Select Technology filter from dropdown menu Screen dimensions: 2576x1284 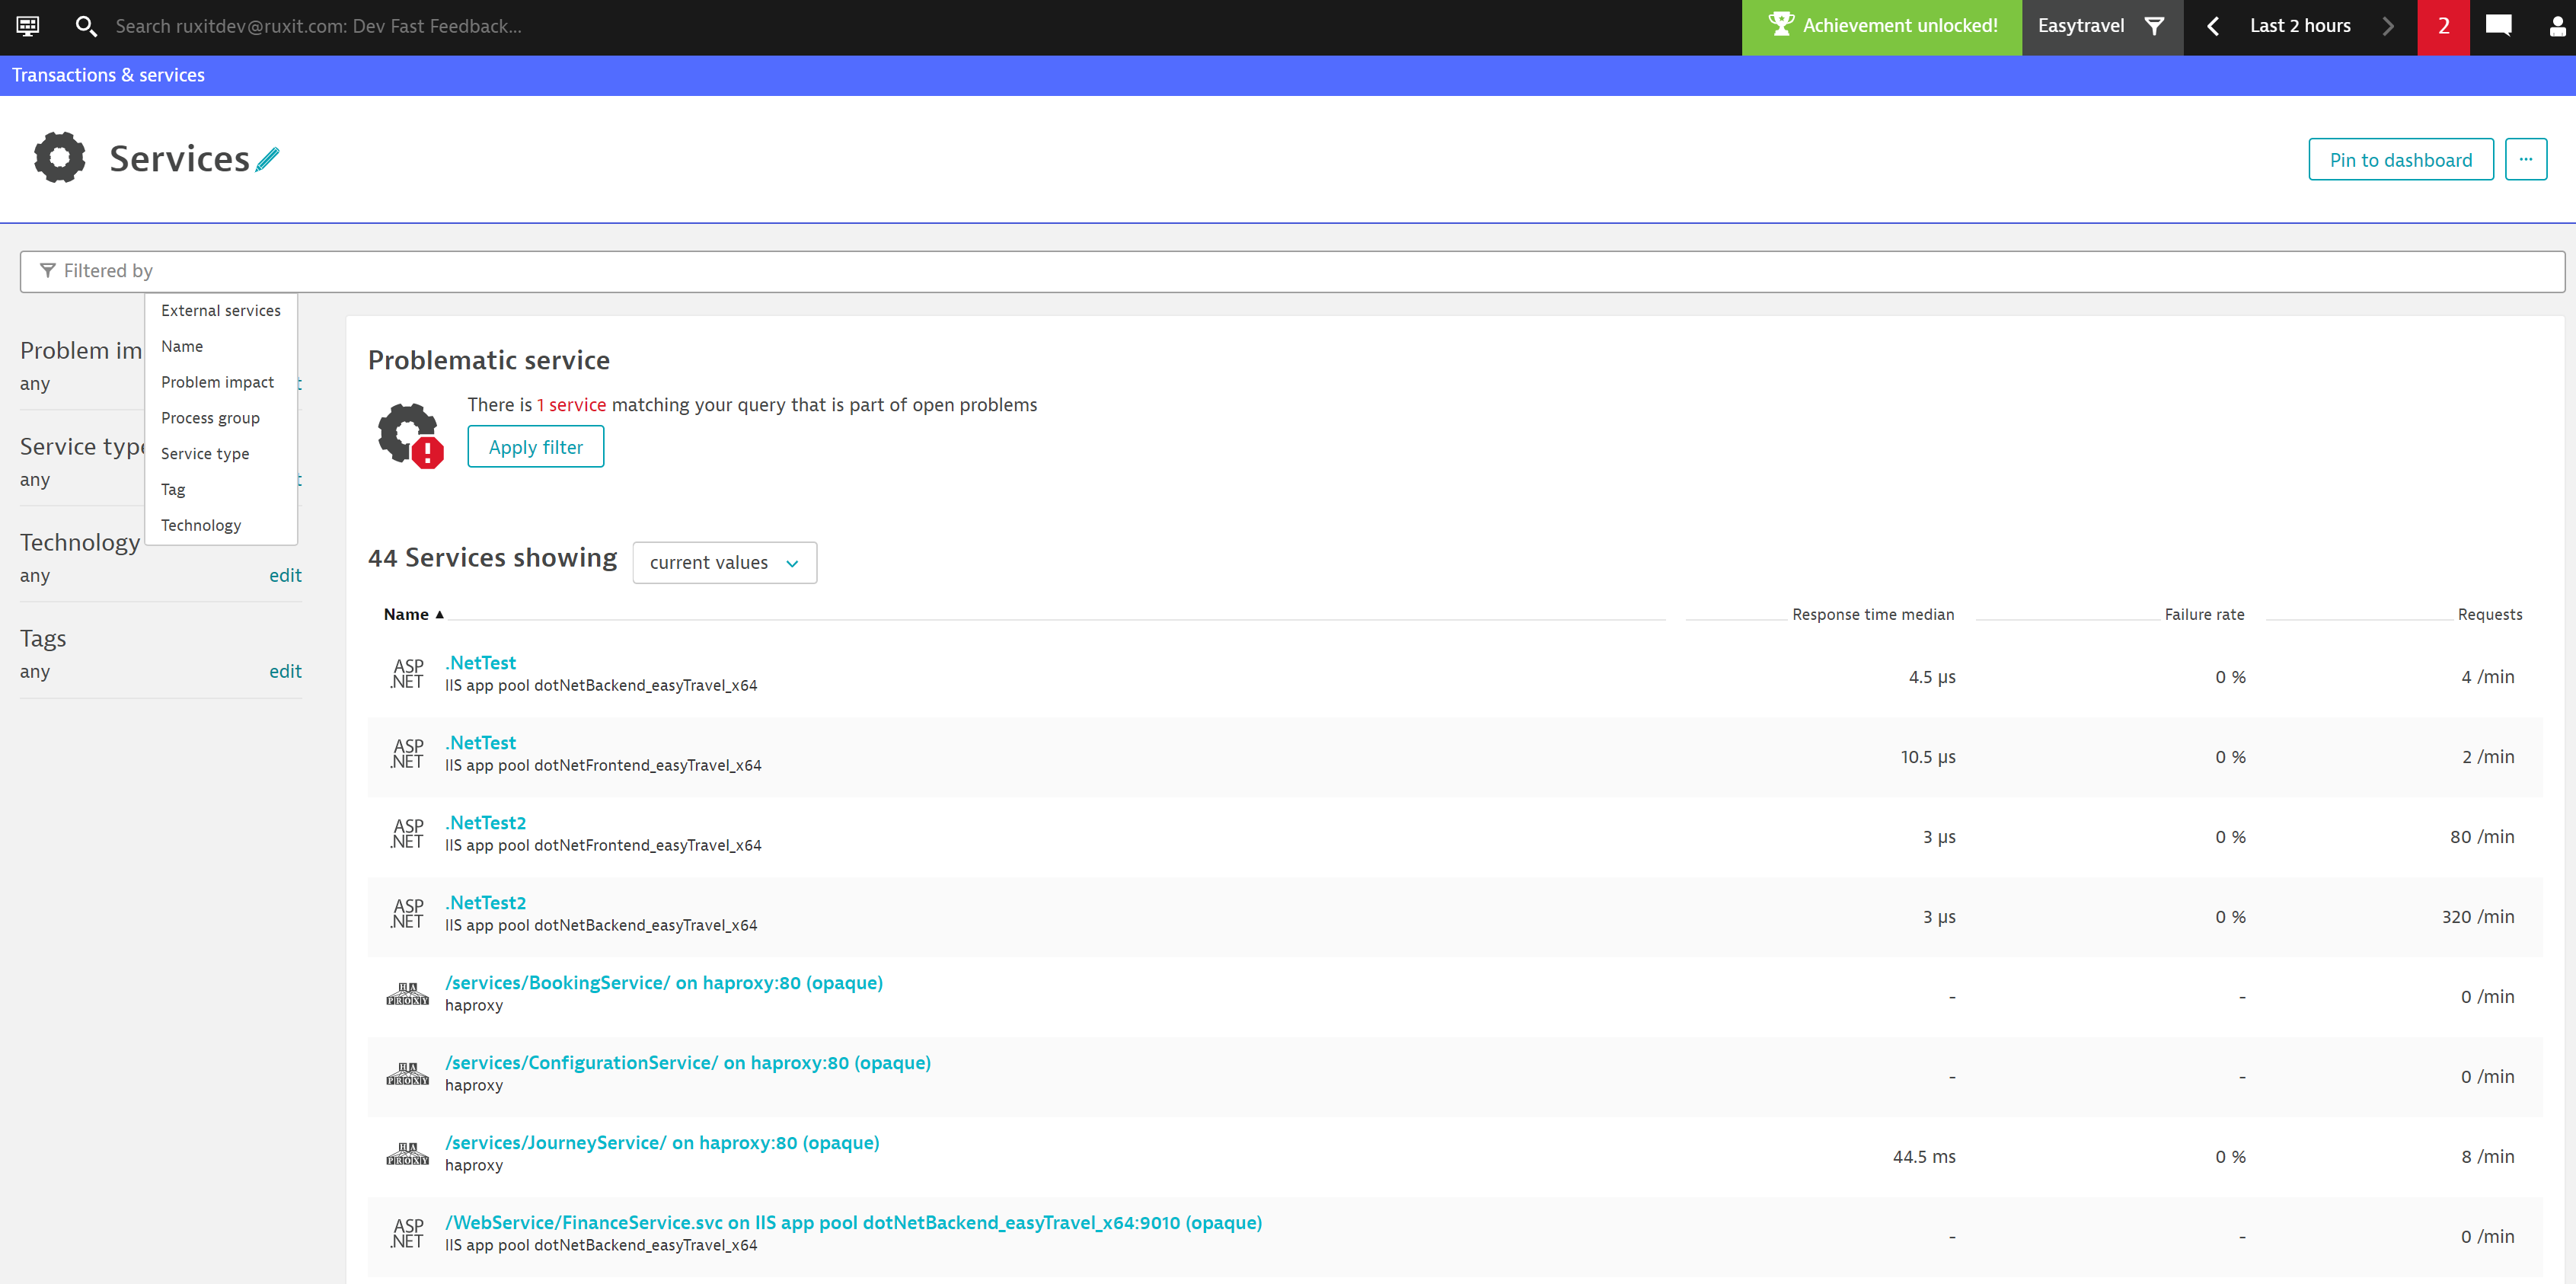[x=199, y=525]
